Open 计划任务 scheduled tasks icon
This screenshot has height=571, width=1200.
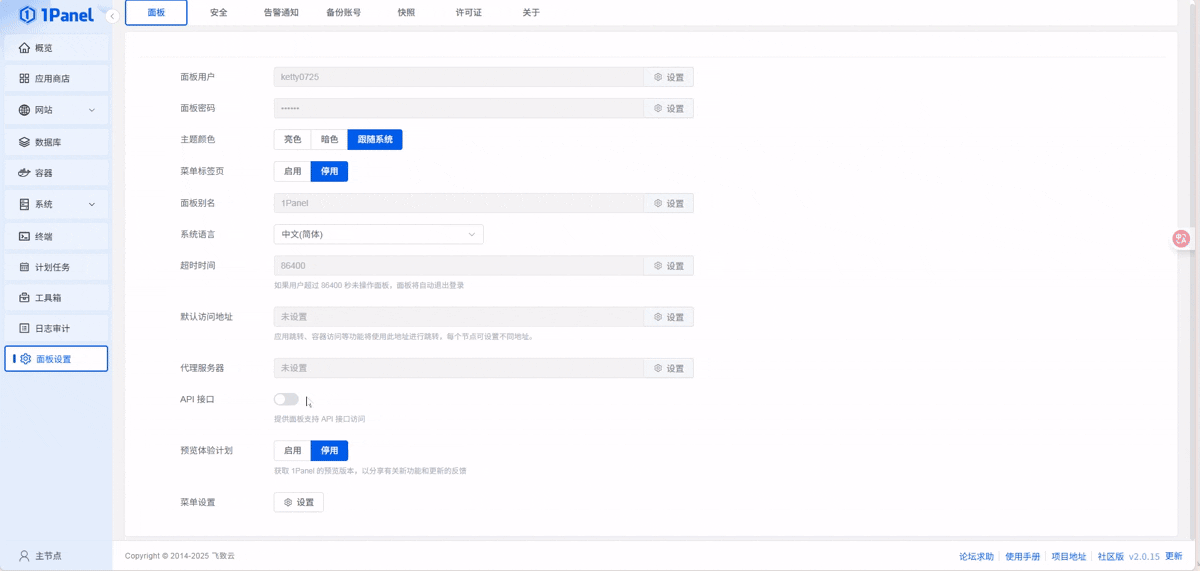click(x=25, y=267)
